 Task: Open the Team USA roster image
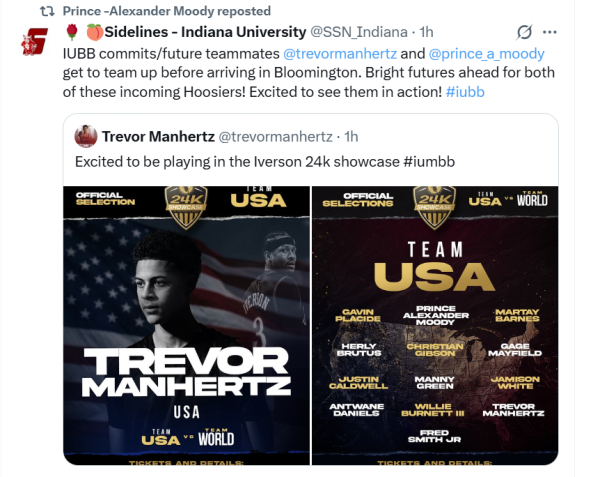[435, 326]
